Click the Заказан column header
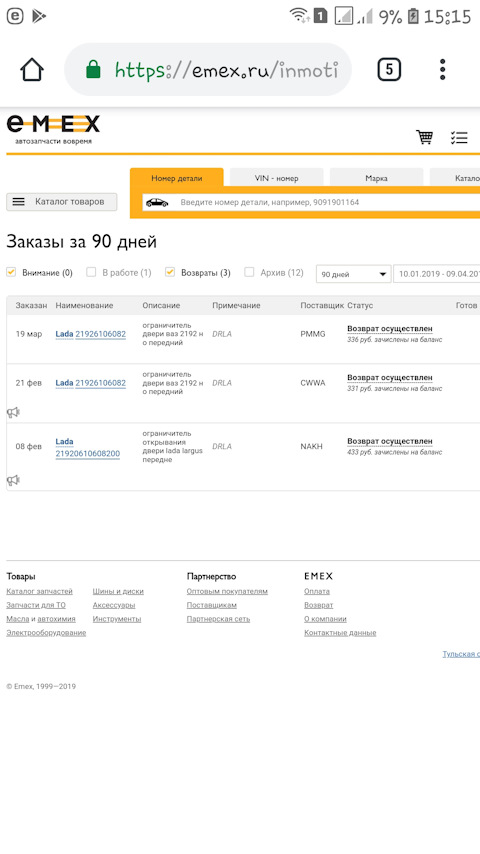The image size is (480, 854). click(x=31, y=306)
